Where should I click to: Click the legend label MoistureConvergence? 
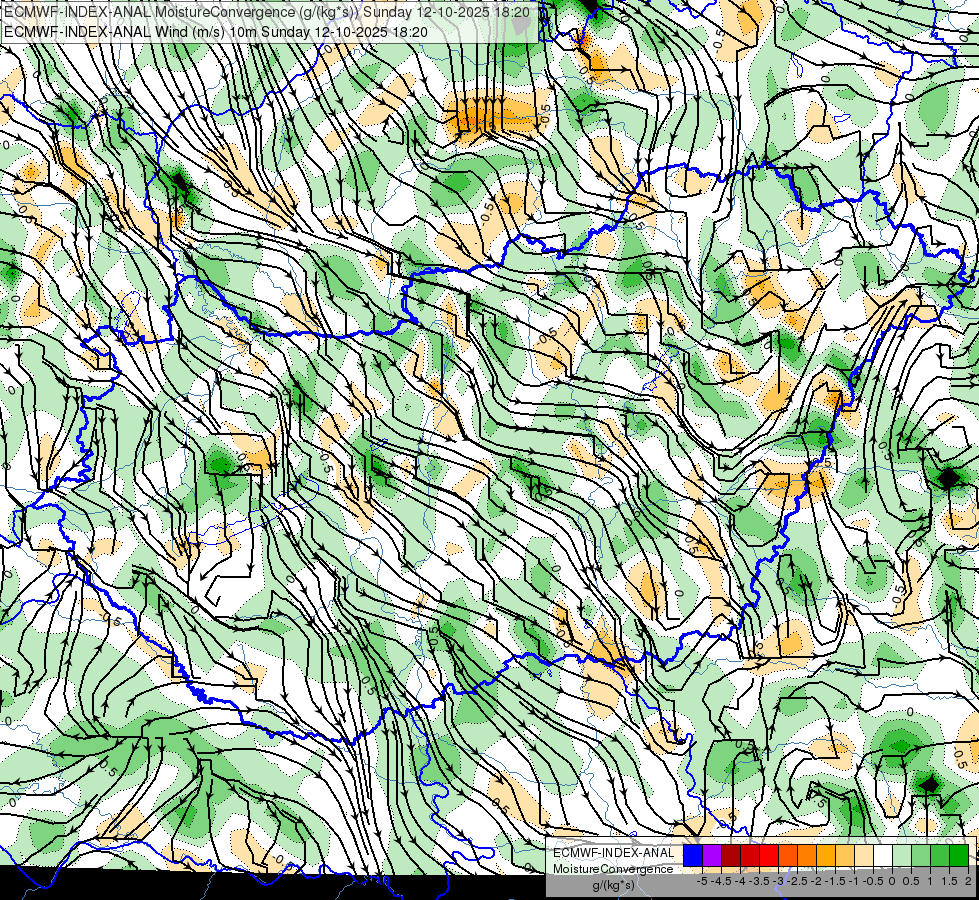pyautogui.click(x=613, y=869)
